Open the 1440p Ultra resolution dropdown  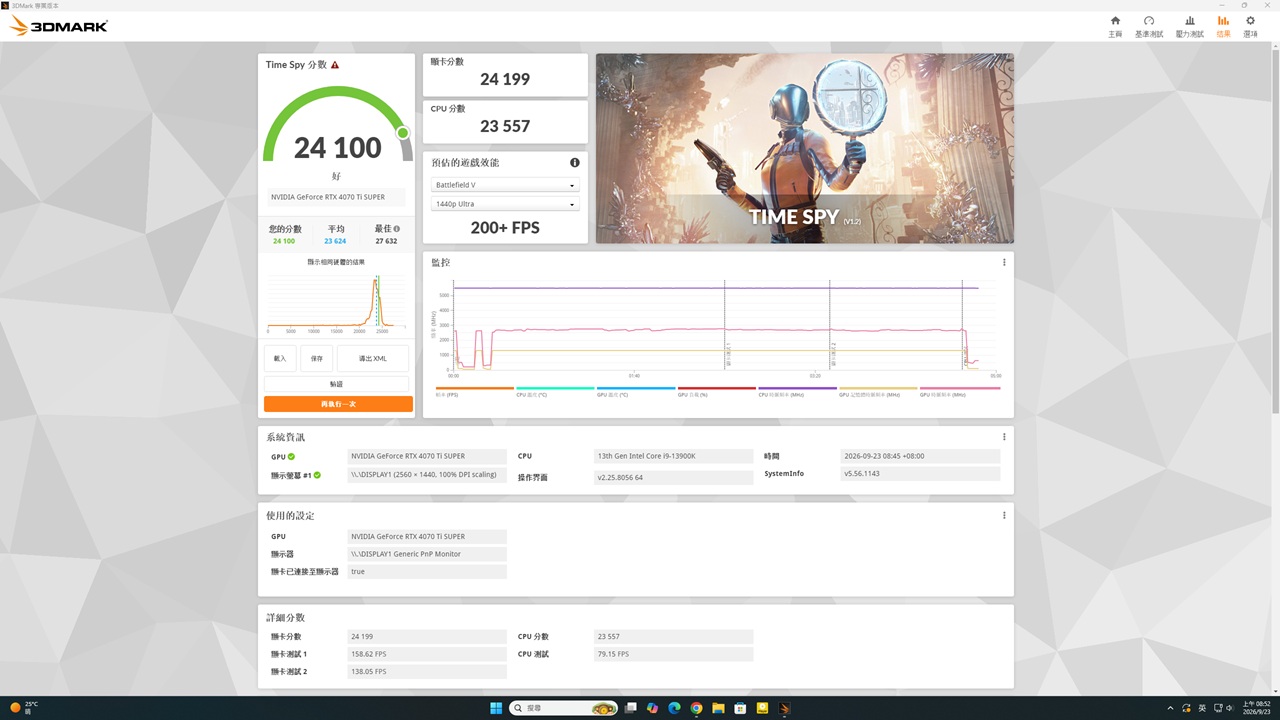pos(505,204)
